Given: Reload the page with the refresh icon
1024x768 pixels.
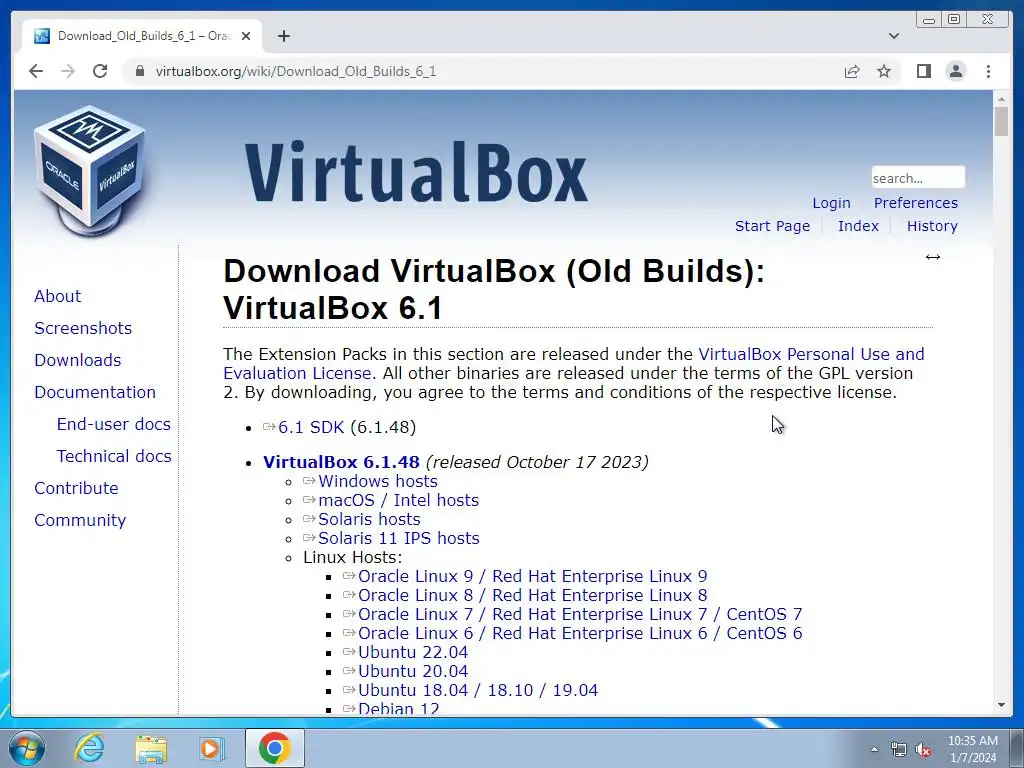Looking at the screenshot, I should click(x=100, y=71).
